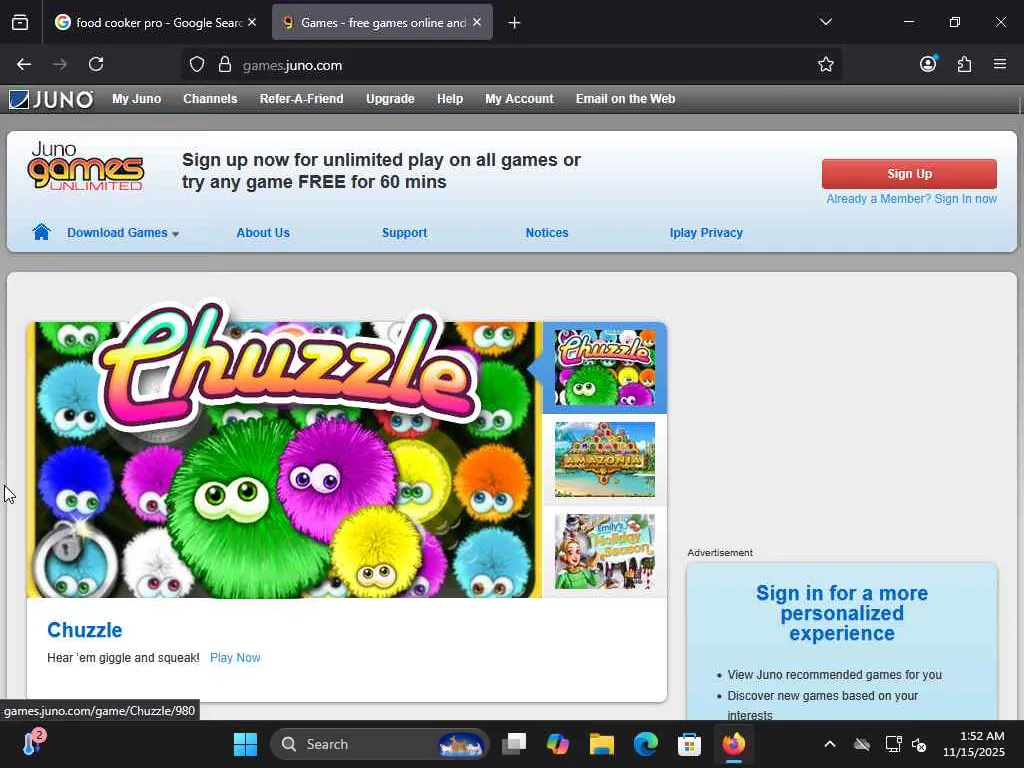1024x768 pixels.
Task: Open network status tray icon
Action: click(893, 744)
